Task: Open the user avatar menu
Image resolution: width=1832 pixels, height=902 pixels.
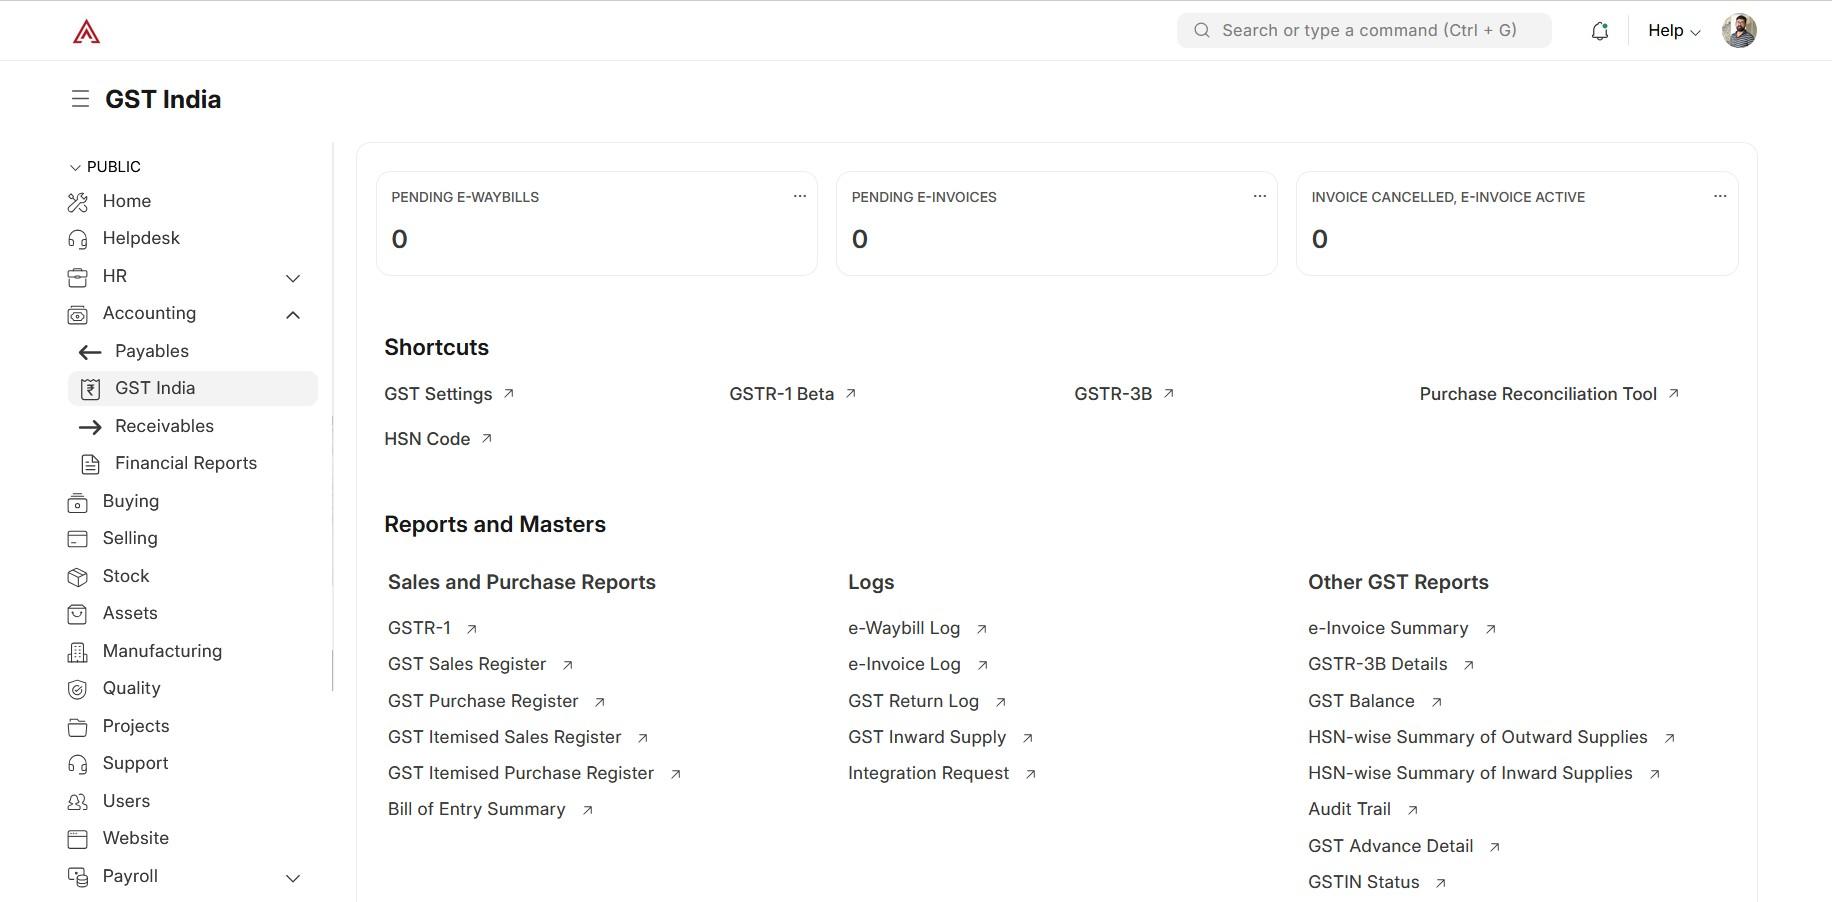Action: pos(1739,30)
